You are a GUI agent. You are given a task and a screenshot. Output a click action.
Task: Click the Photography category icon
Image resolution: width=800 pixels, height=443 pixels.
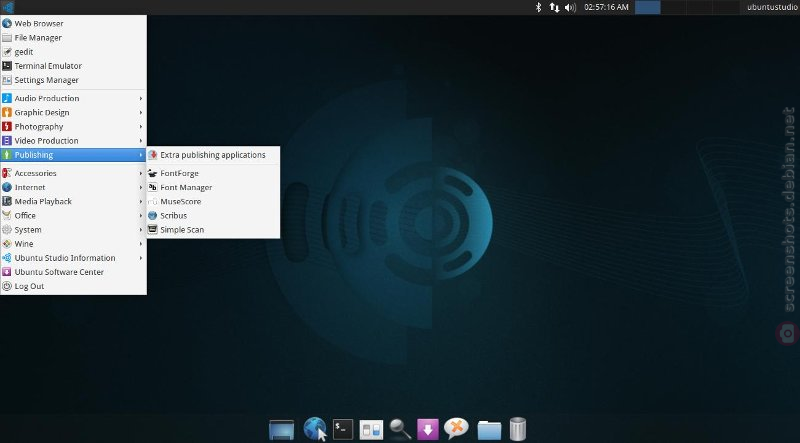coord(7,127)
